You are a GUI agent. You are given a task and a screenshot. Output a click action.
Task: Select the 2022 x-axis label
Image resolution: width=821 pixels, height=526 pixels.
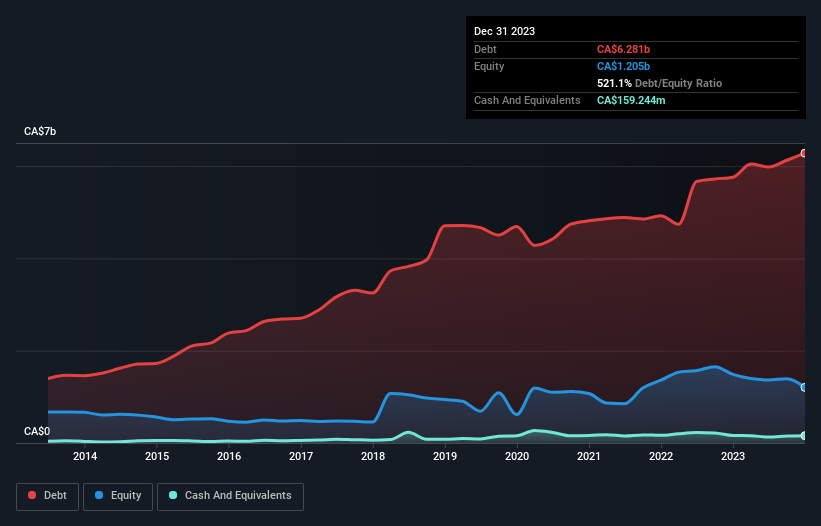coord(661,456)
